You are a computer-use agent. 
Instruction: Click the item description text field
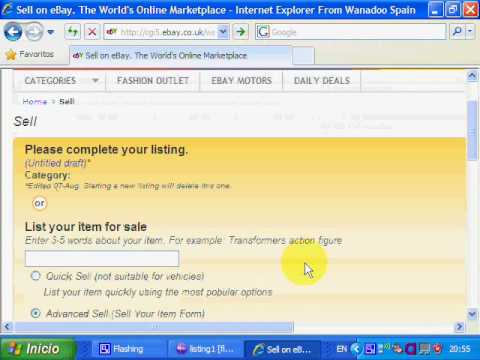[x=102, y=258]
